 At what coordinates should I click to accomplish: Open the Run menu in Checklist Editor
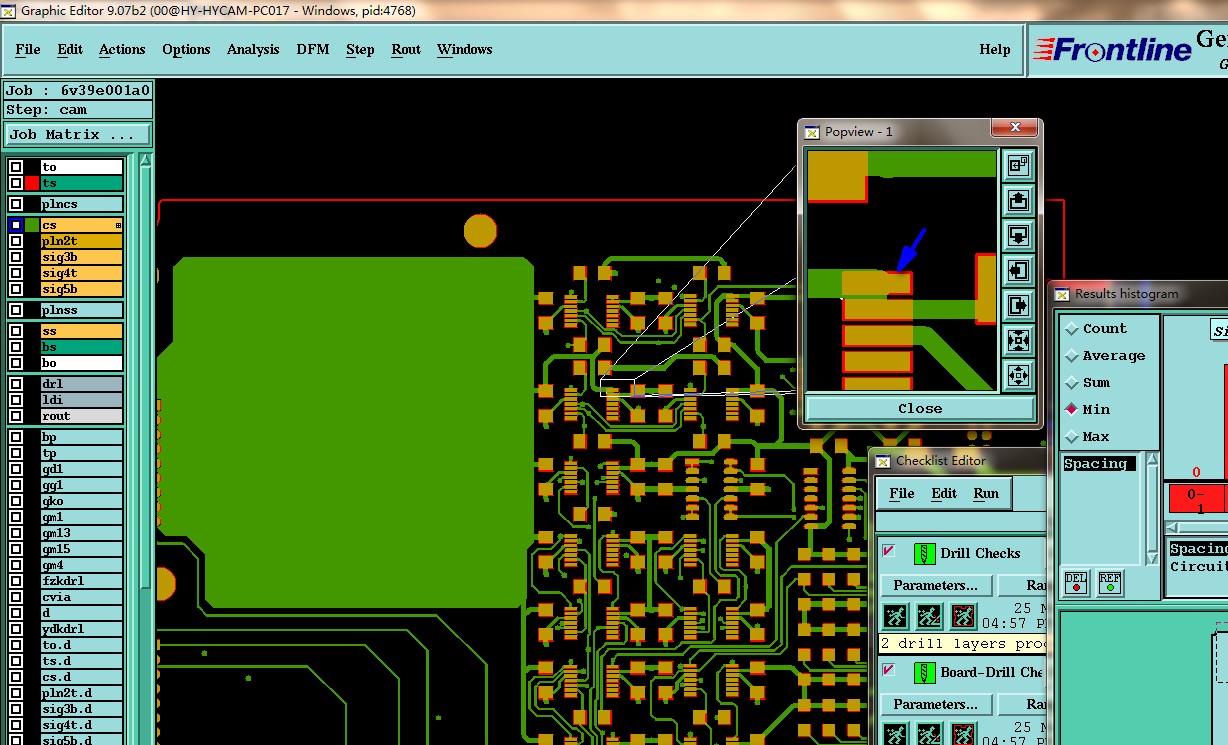click(x=986, y=493)
